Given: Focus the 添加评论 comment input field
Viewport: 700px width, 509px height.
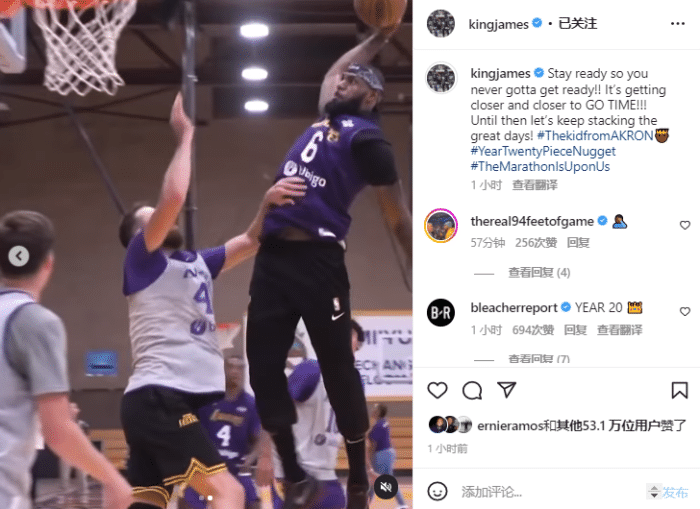Looking at the screenshot, I should pos(551,492).
